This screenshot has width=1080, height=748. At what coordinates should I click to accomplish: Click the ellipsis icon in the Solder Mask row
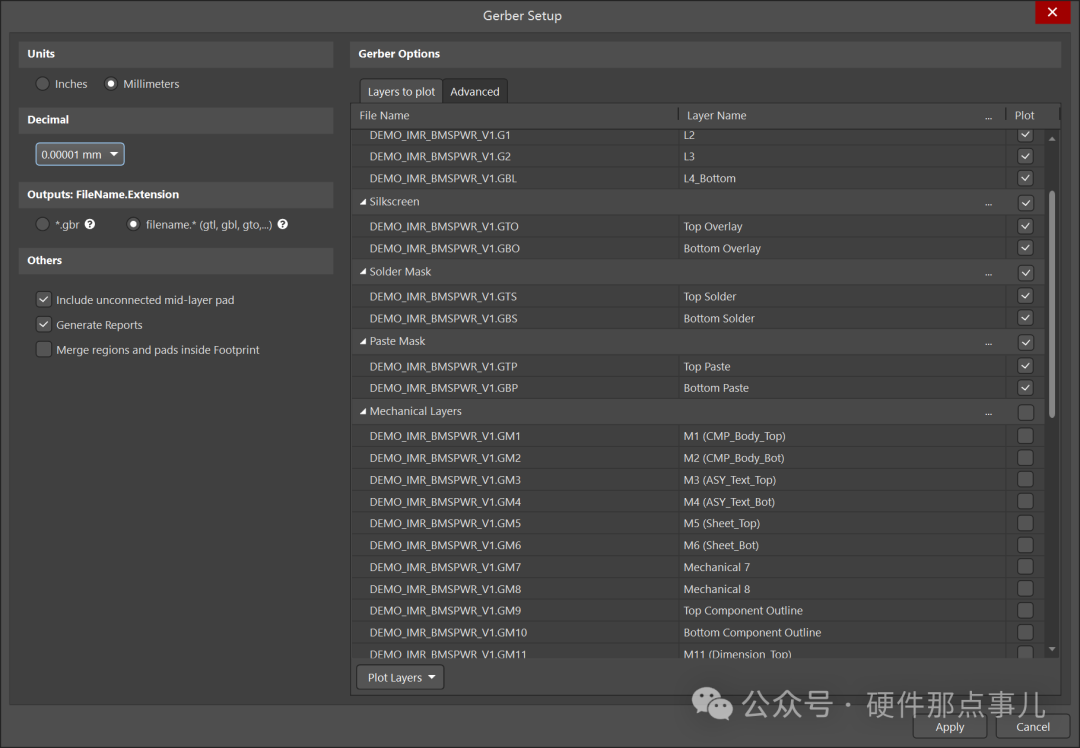tap(988, 273)
